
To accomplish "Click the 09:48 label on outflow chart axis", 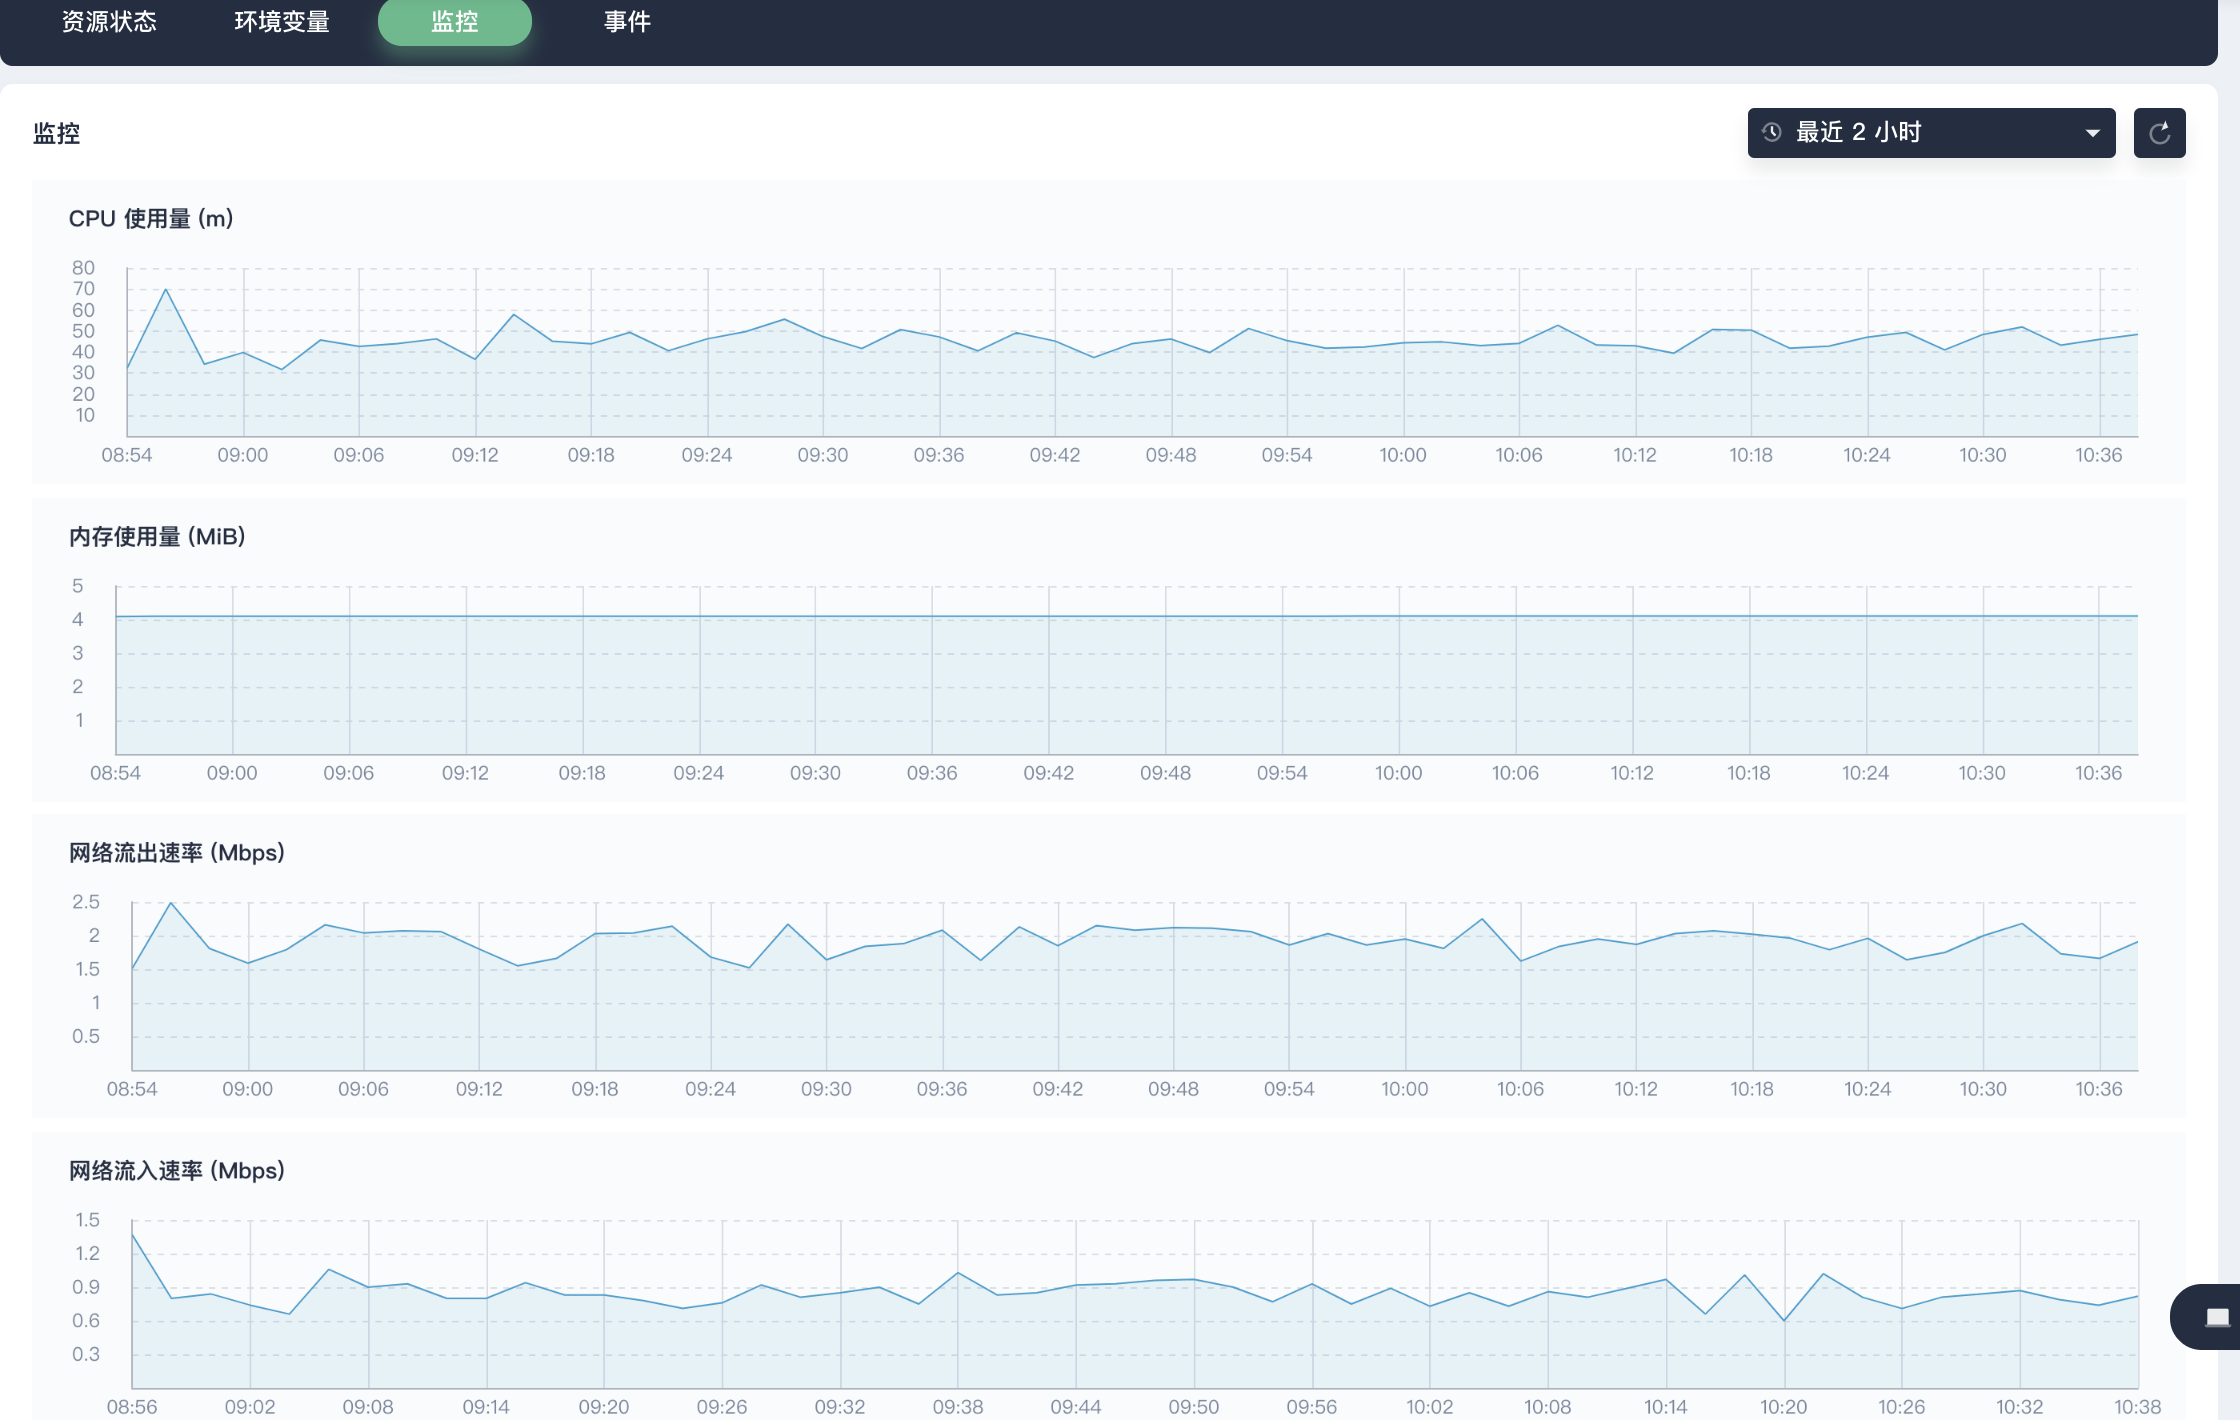I will tap(1173, 1089).
